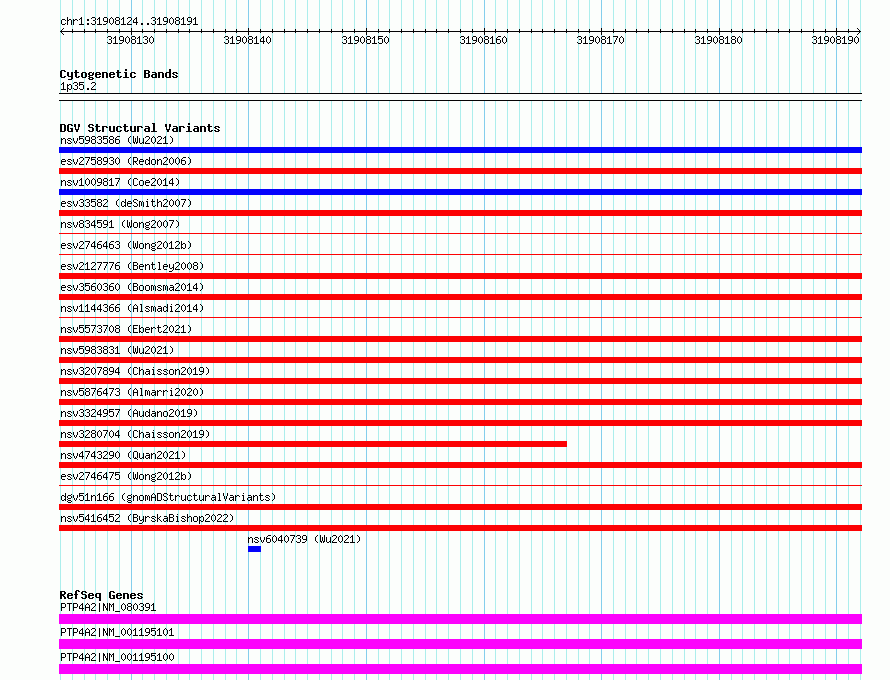Click the nsv5573708 (Ebert2021) label
The image size is (890, 680).
[x=126, y=329]
